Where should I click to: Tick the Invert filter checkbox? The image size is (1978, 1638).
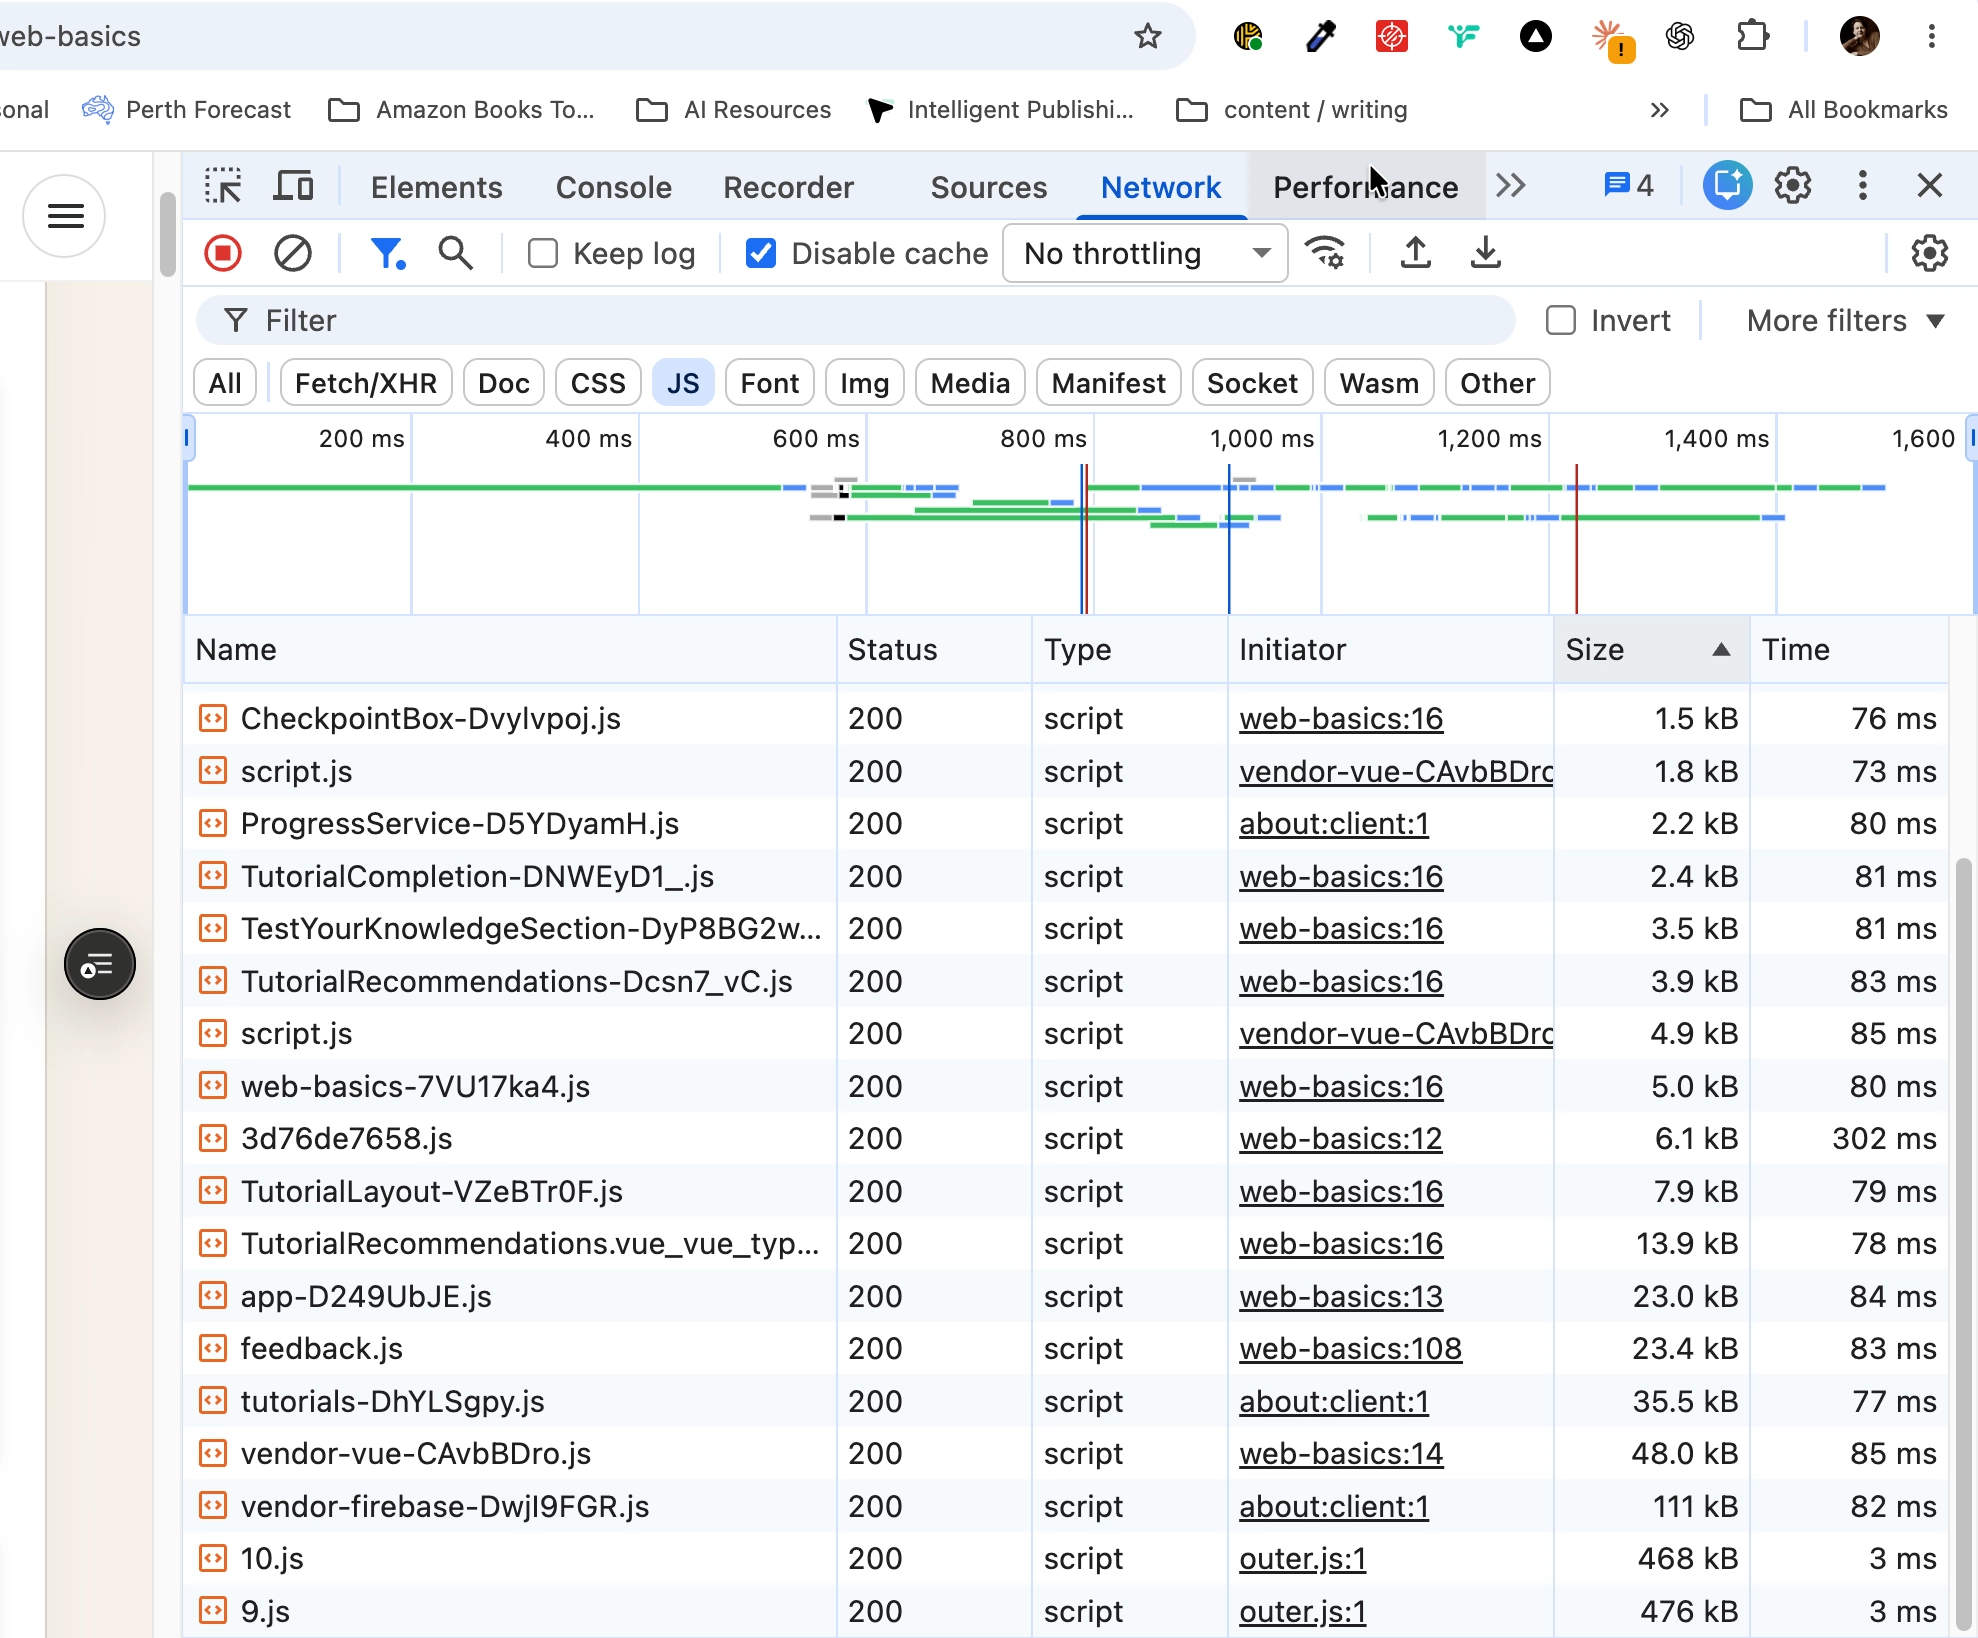[1561, 321]
